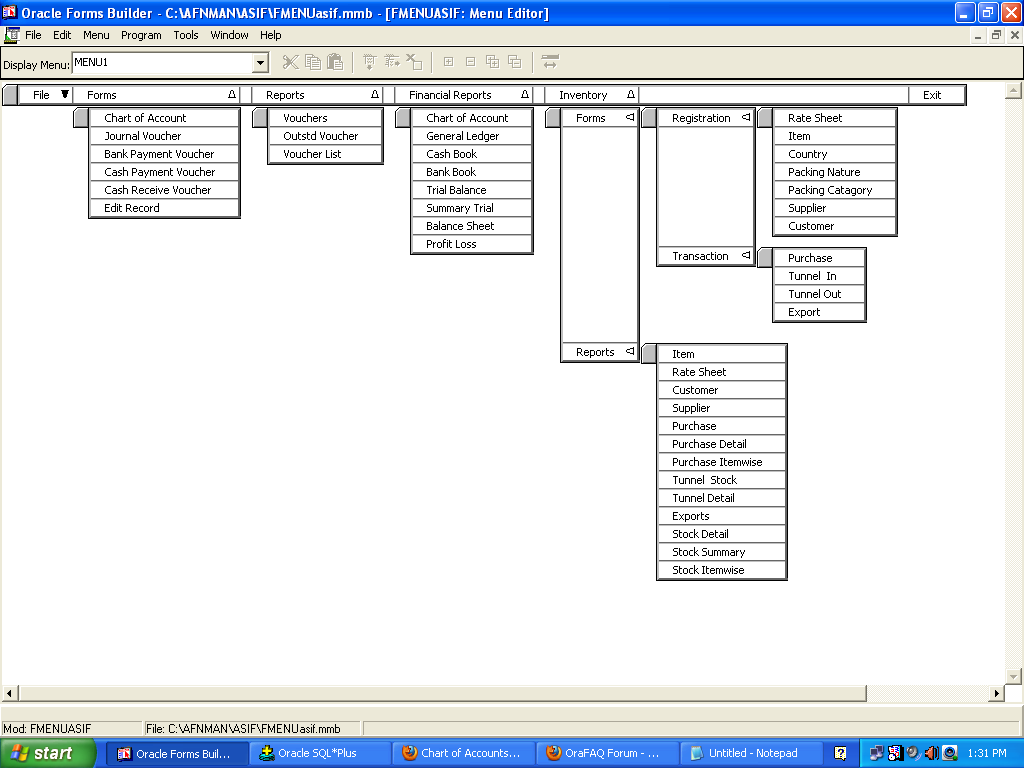Click the question mark icon on the taskbar
Viewport: 1024px width, 768px height.
coord(840,753)
